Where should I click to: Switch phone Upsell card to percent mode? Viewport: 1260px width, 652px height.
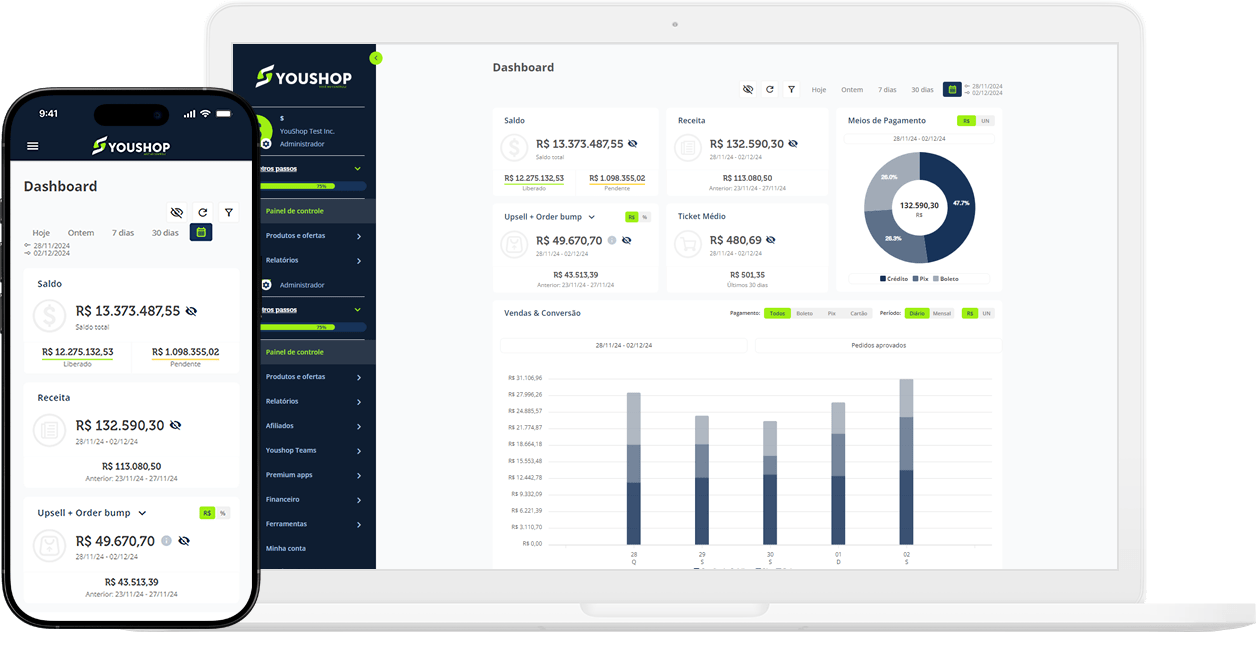click(223, 513)
